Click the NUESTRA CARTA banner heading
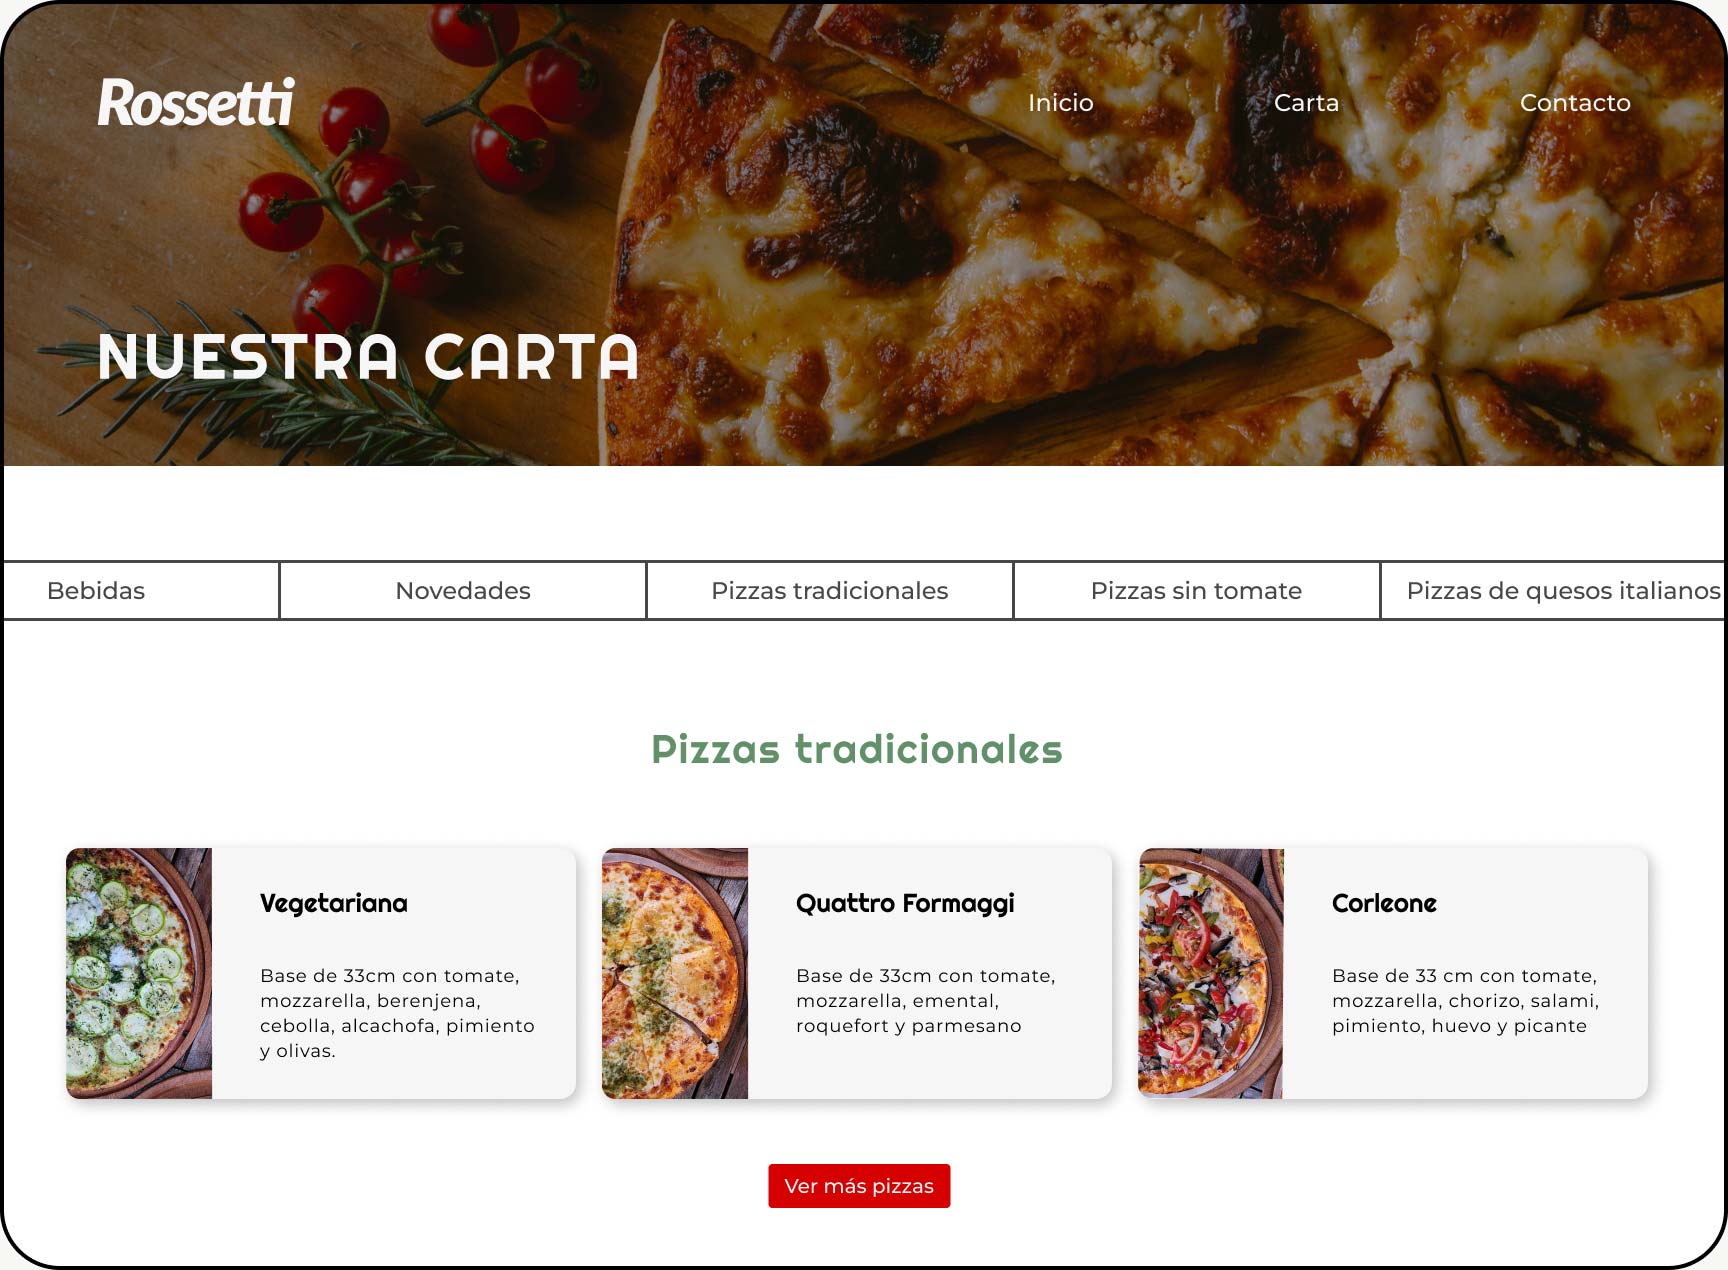 (368, 357)
